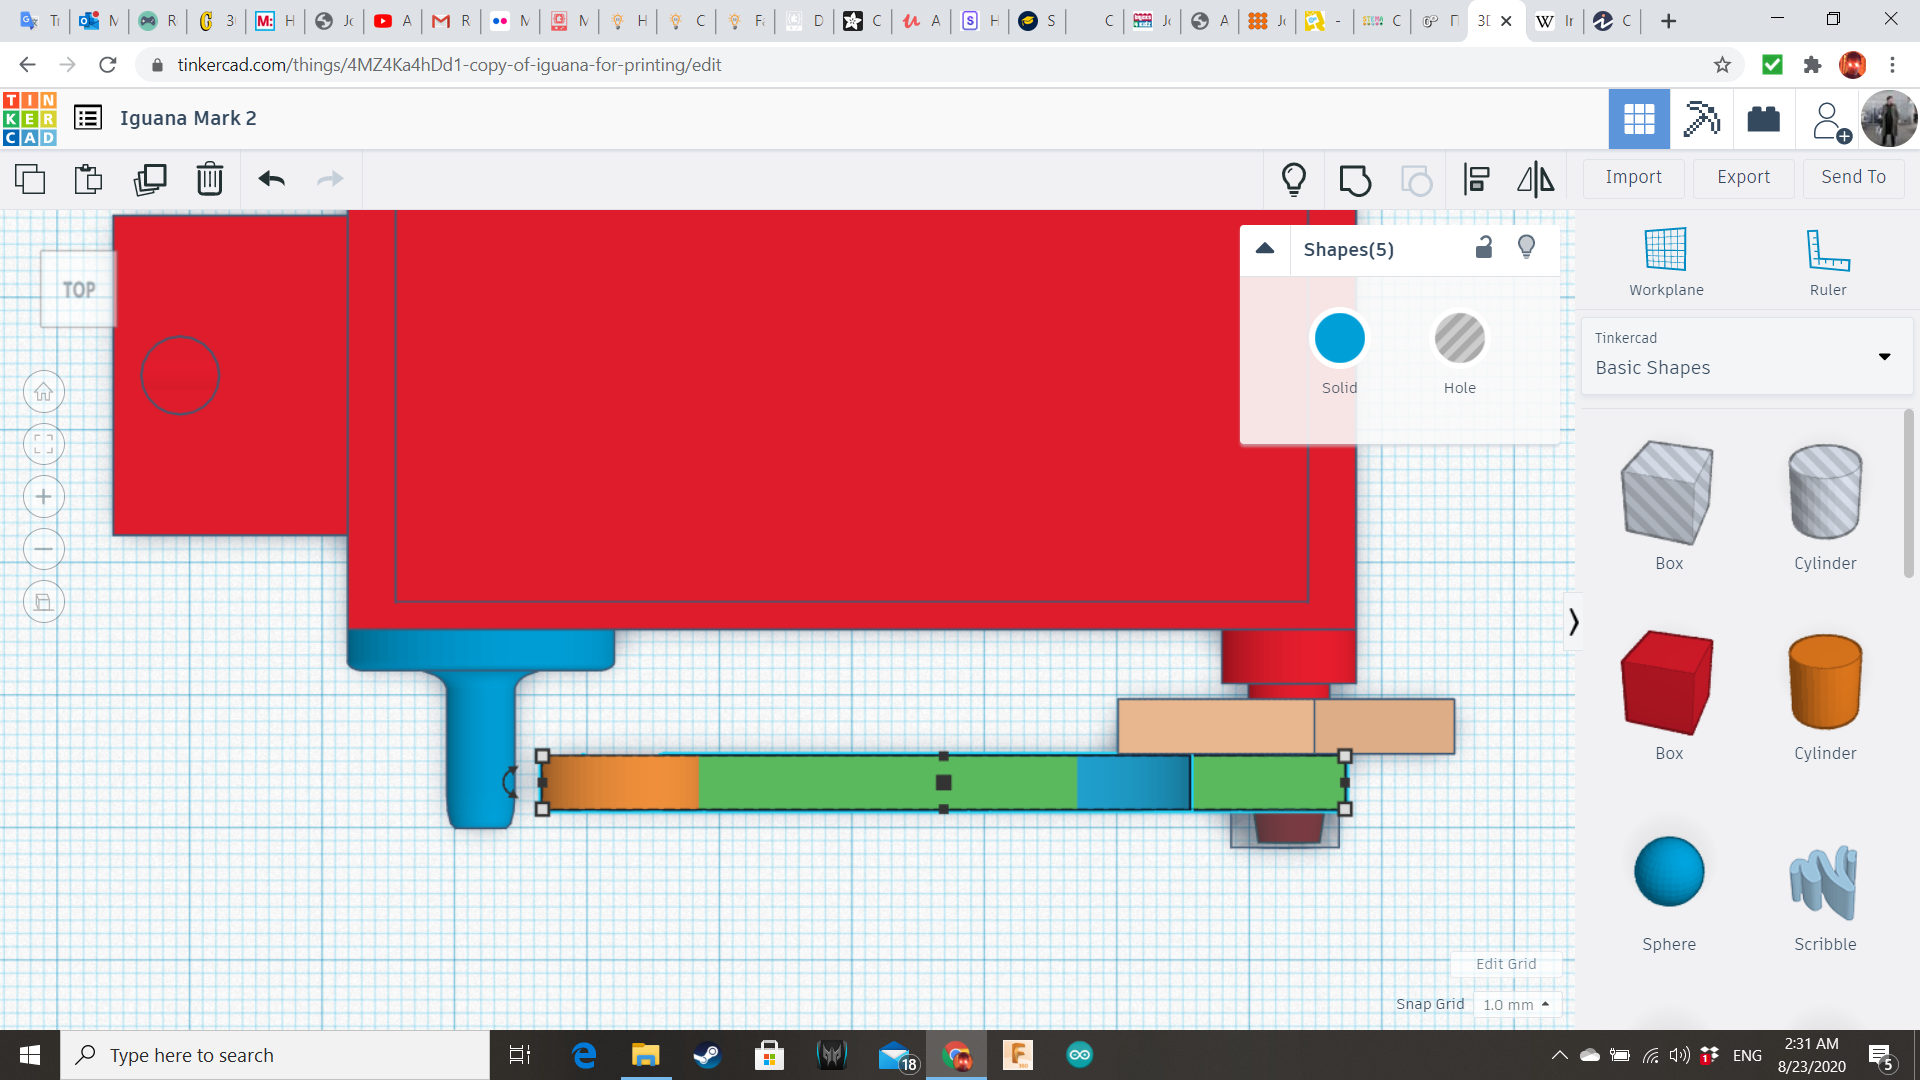Click the Edit Grid button
This screenshot has width=1920, height=1080.
1505,964
